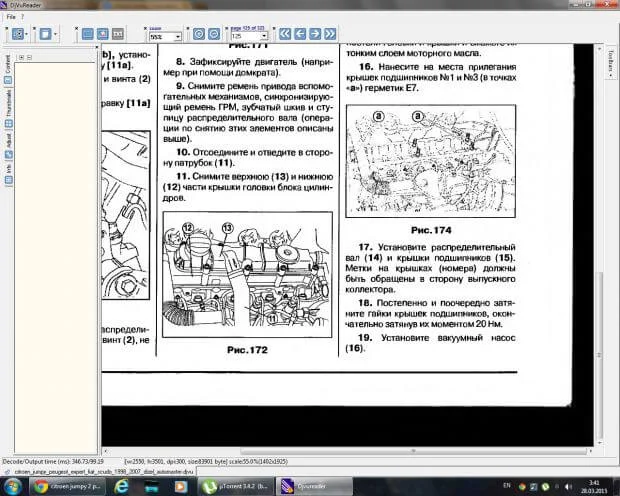620x496 pixels.
Task: Go to the previous page
Action: click(300, 33)
